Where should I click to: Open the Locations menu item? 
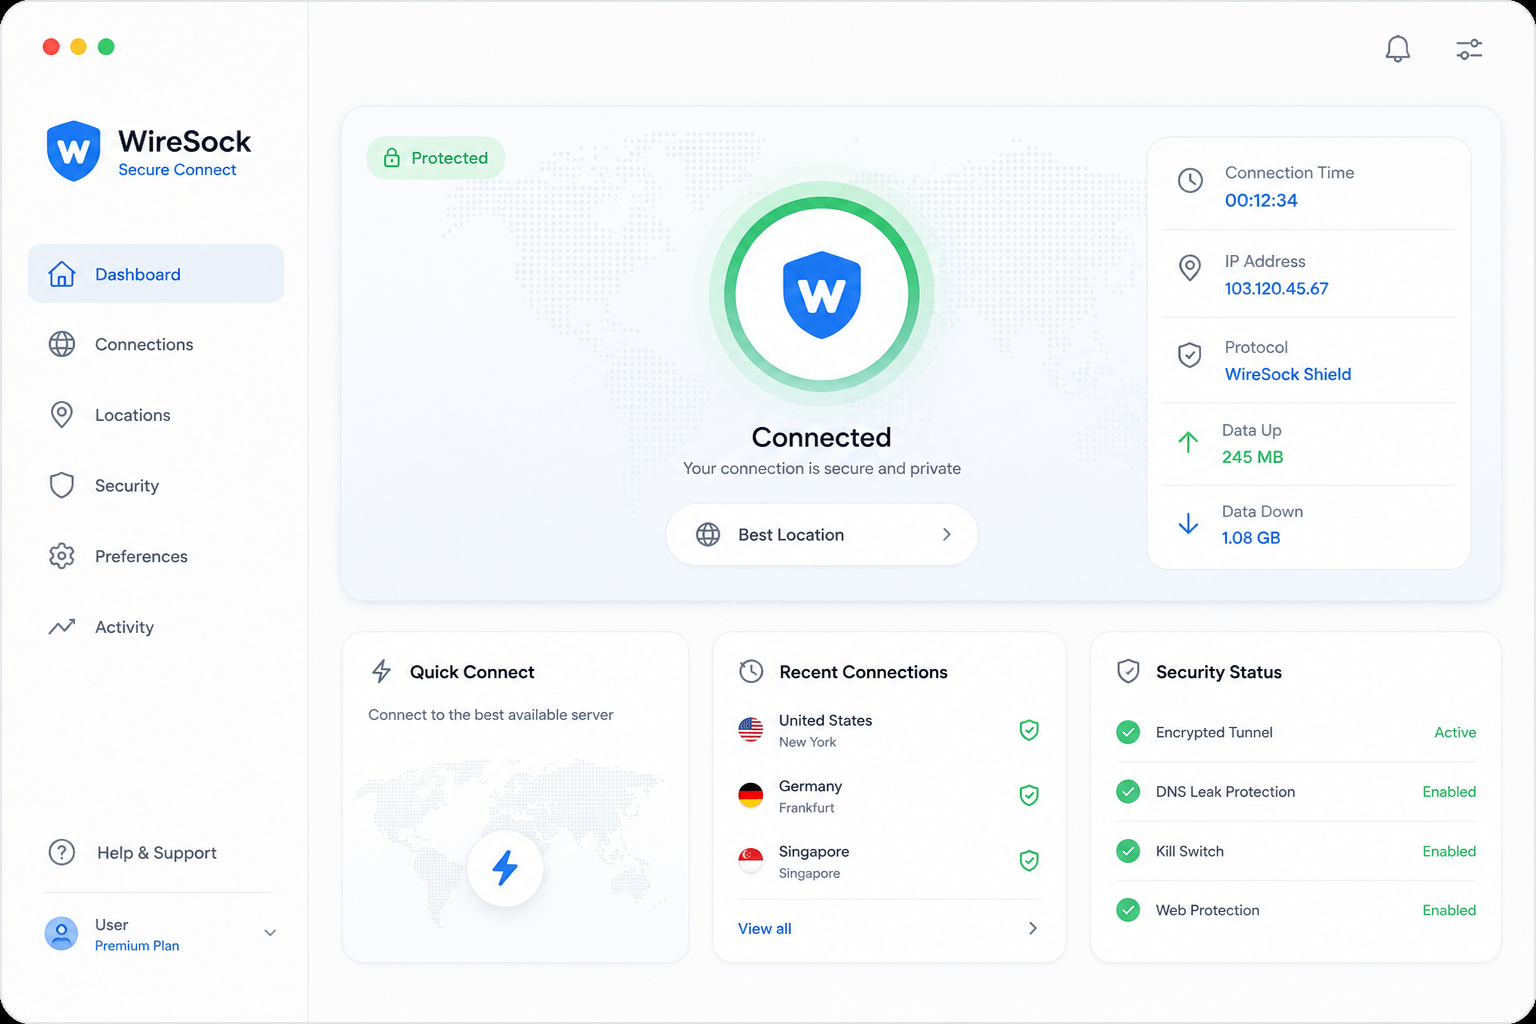156,415
